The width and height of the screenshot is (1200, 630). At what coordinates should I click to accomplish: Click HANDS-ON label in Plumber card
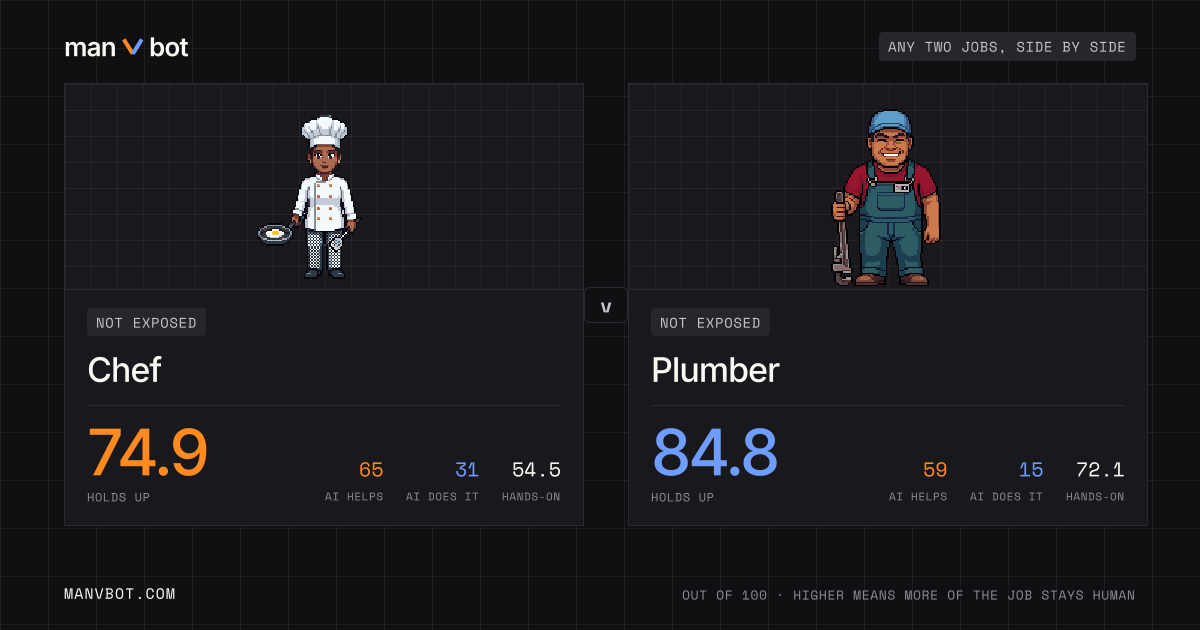pyautogui.click(x=1095, y=497)
